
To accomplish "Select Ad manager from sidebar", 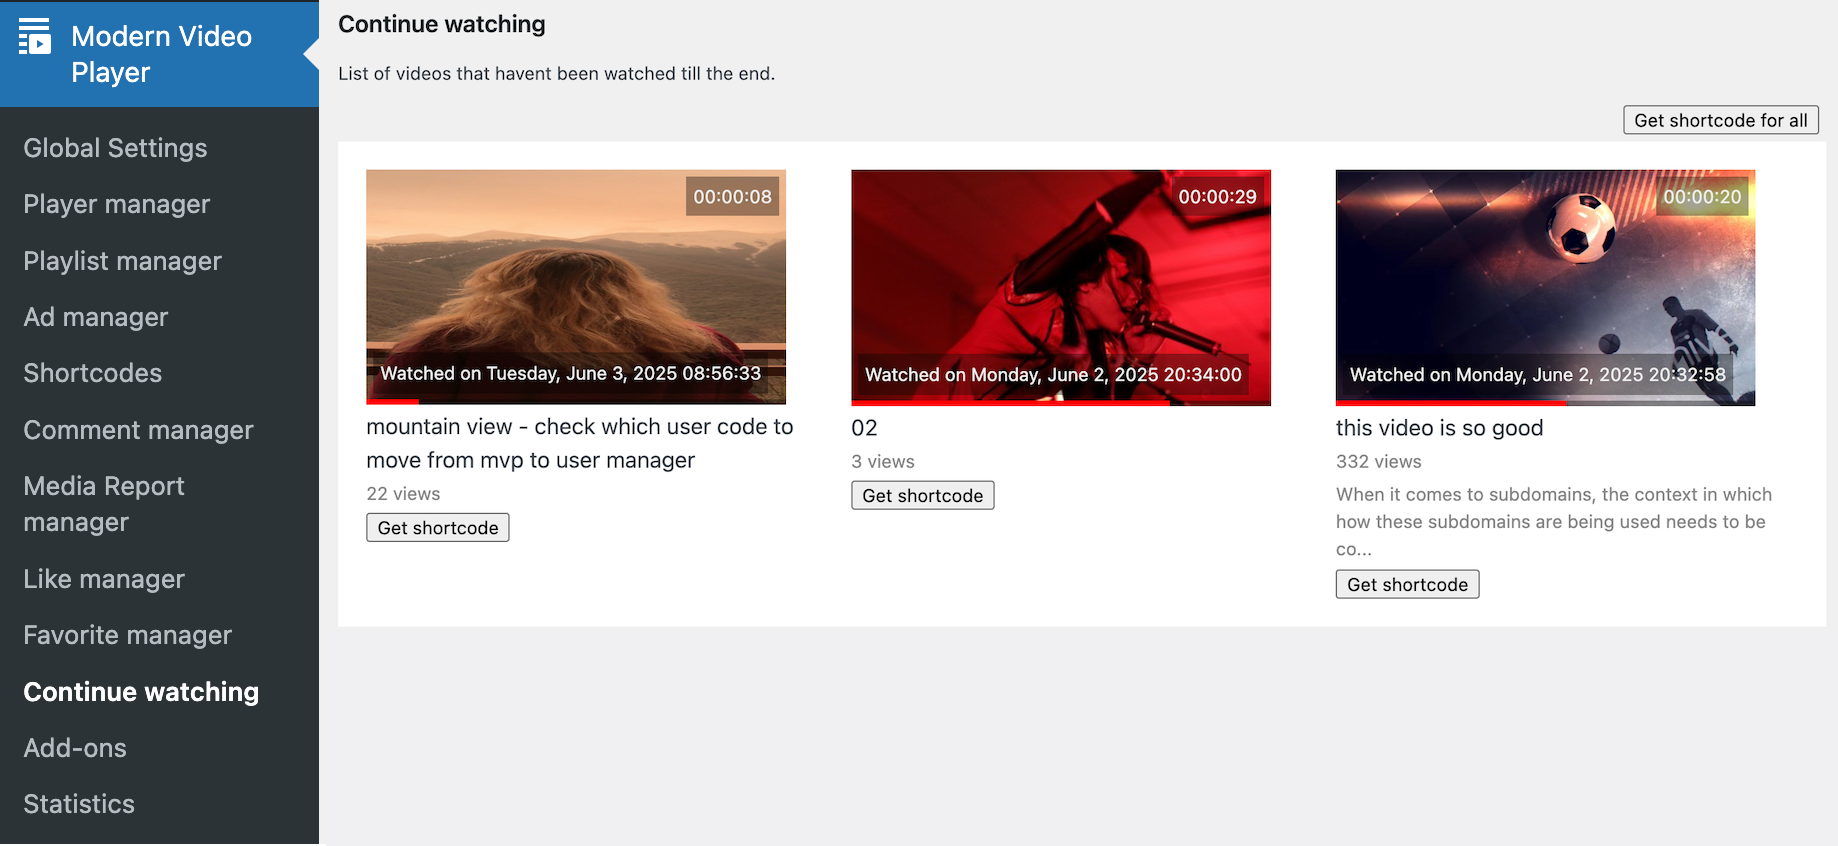I will (x=95, y=317).
